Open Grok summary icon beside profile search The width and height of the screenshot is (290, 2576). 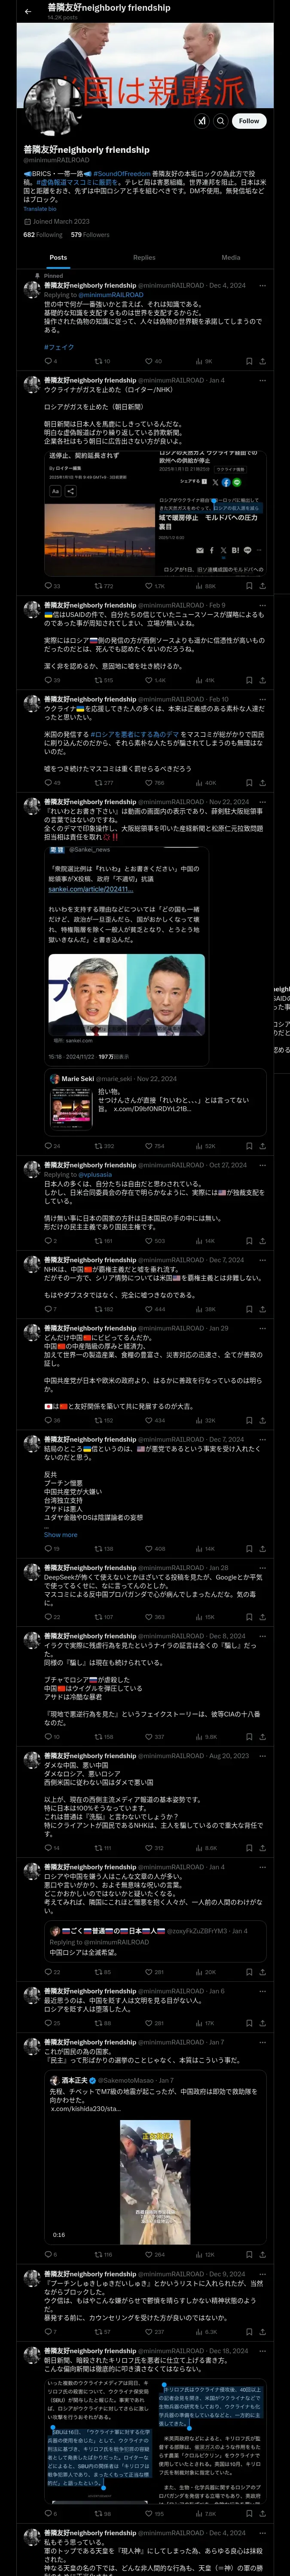coord(202,120)
